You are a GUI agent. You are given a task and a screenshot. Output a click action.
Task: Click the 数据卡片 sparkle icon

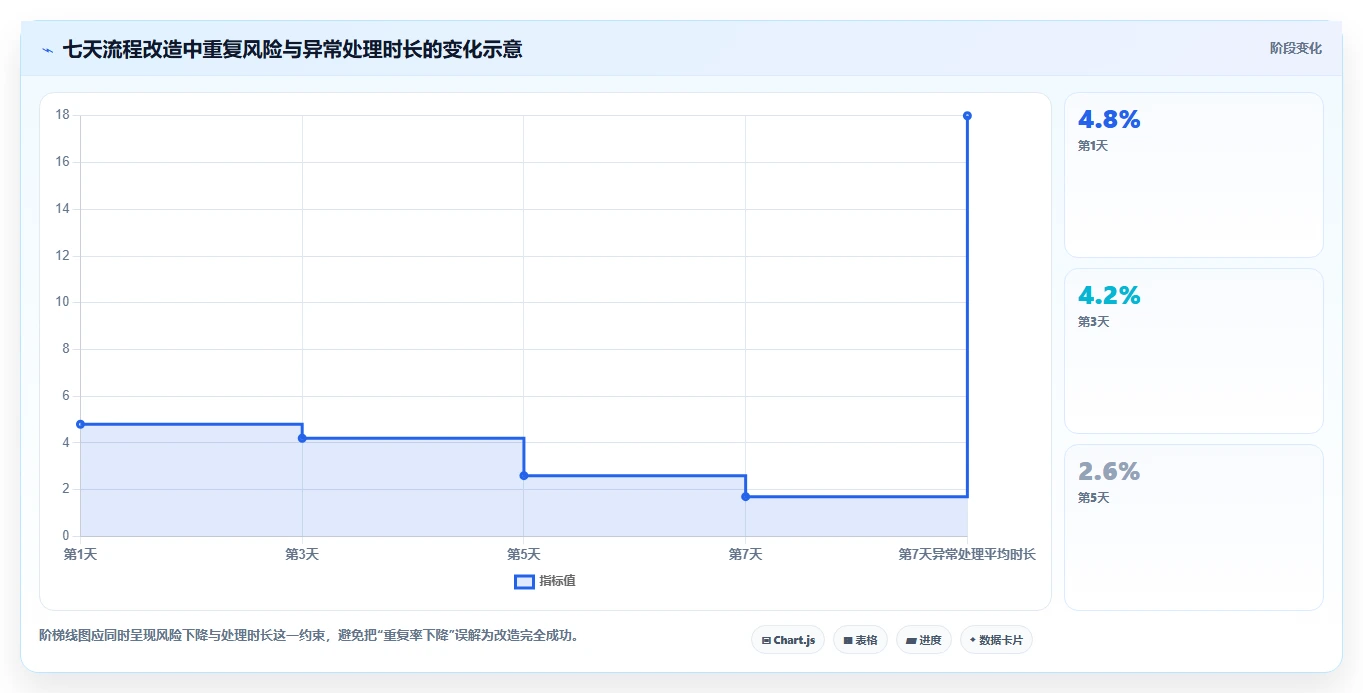point(973,639)
